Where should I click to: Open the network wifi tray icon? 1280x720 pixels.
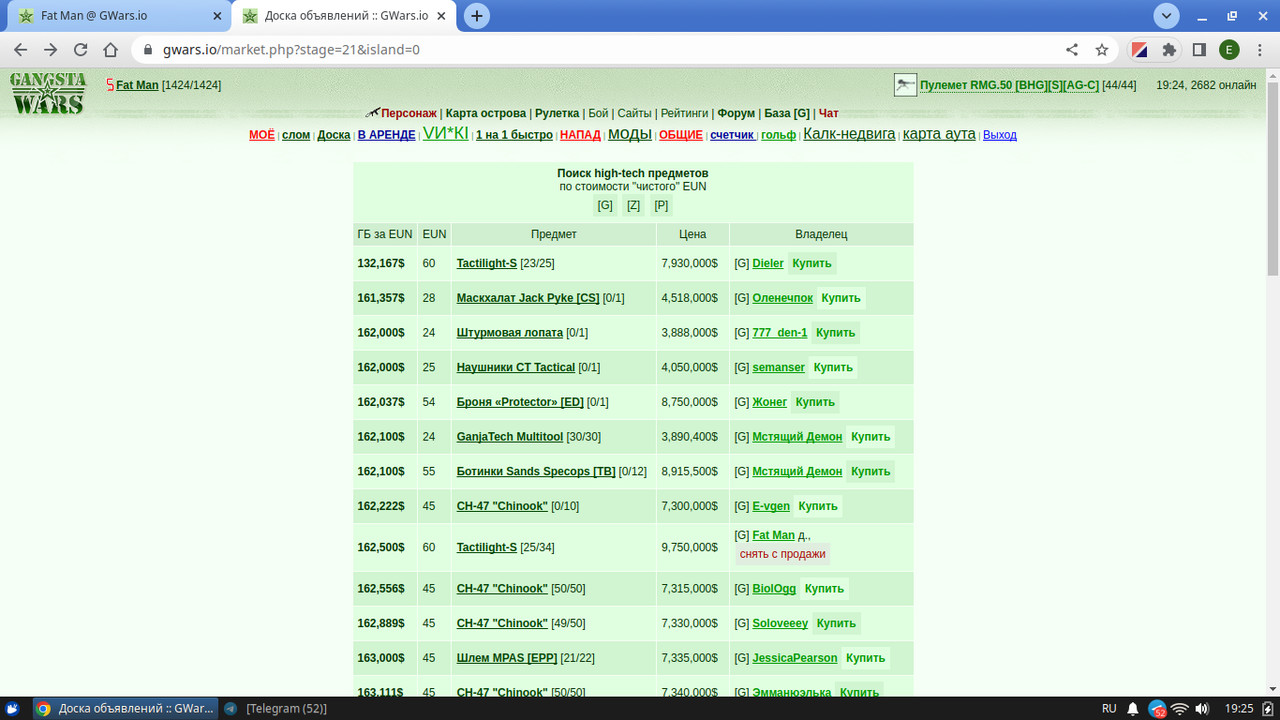(1180, 708)
